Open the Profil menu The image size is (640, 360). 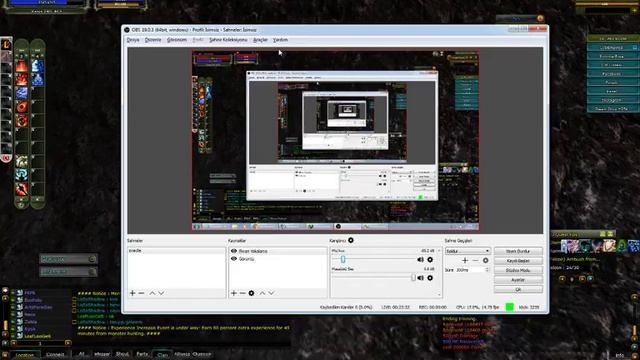point(198,40)
